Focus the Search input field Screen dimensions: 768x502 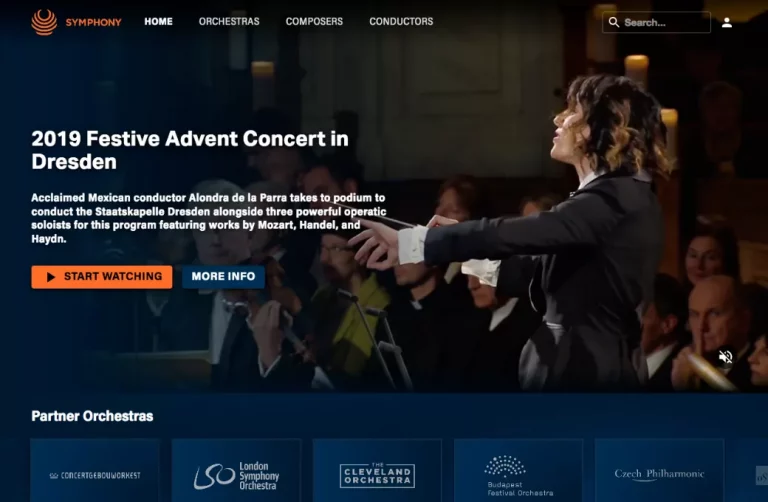(x=656, y=23)
